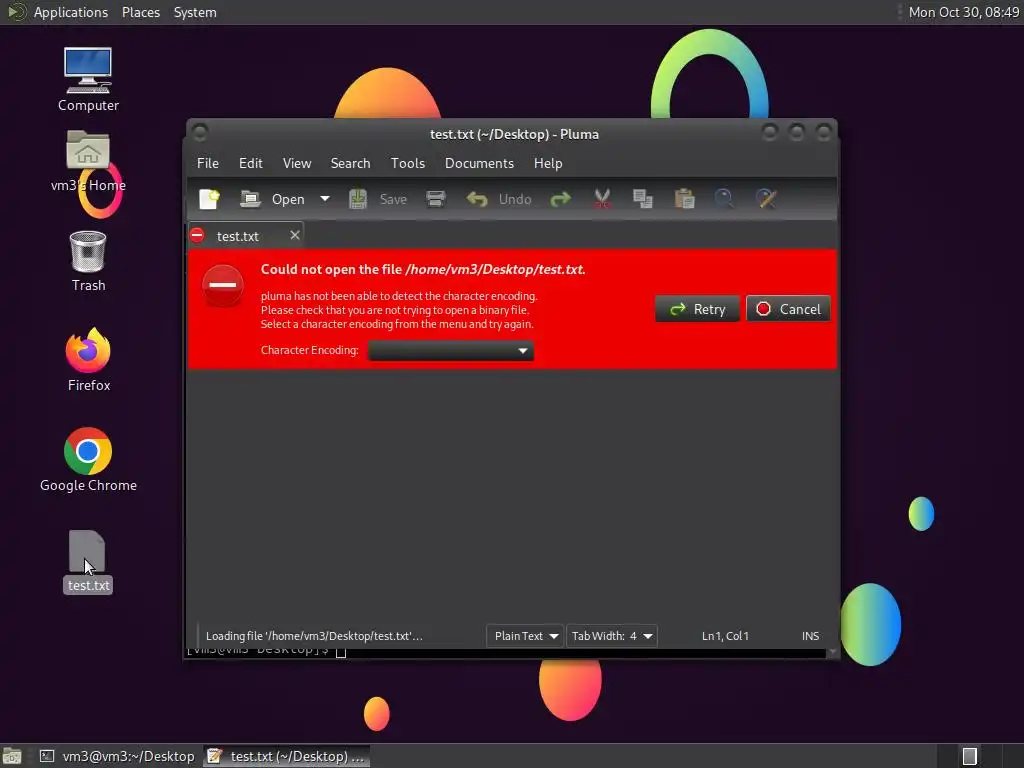
Task: Click the INS insert mode indicator
Action: pos(810,636)
